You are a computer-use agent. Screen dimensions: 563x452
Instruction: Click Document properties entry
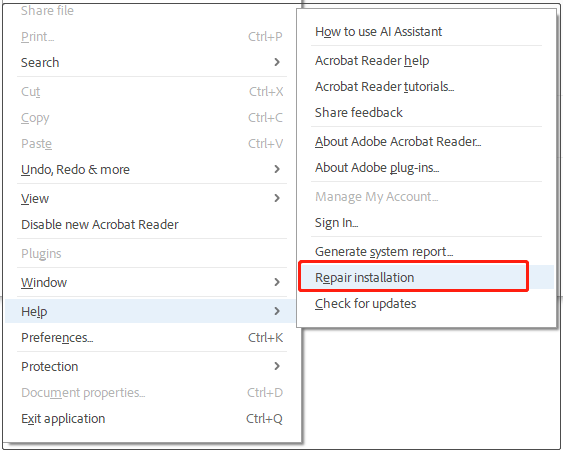(x=152, y=393)
